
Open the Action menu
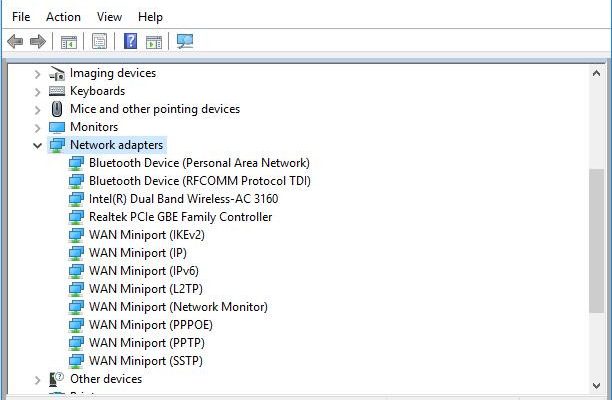[x=63, y=17]
